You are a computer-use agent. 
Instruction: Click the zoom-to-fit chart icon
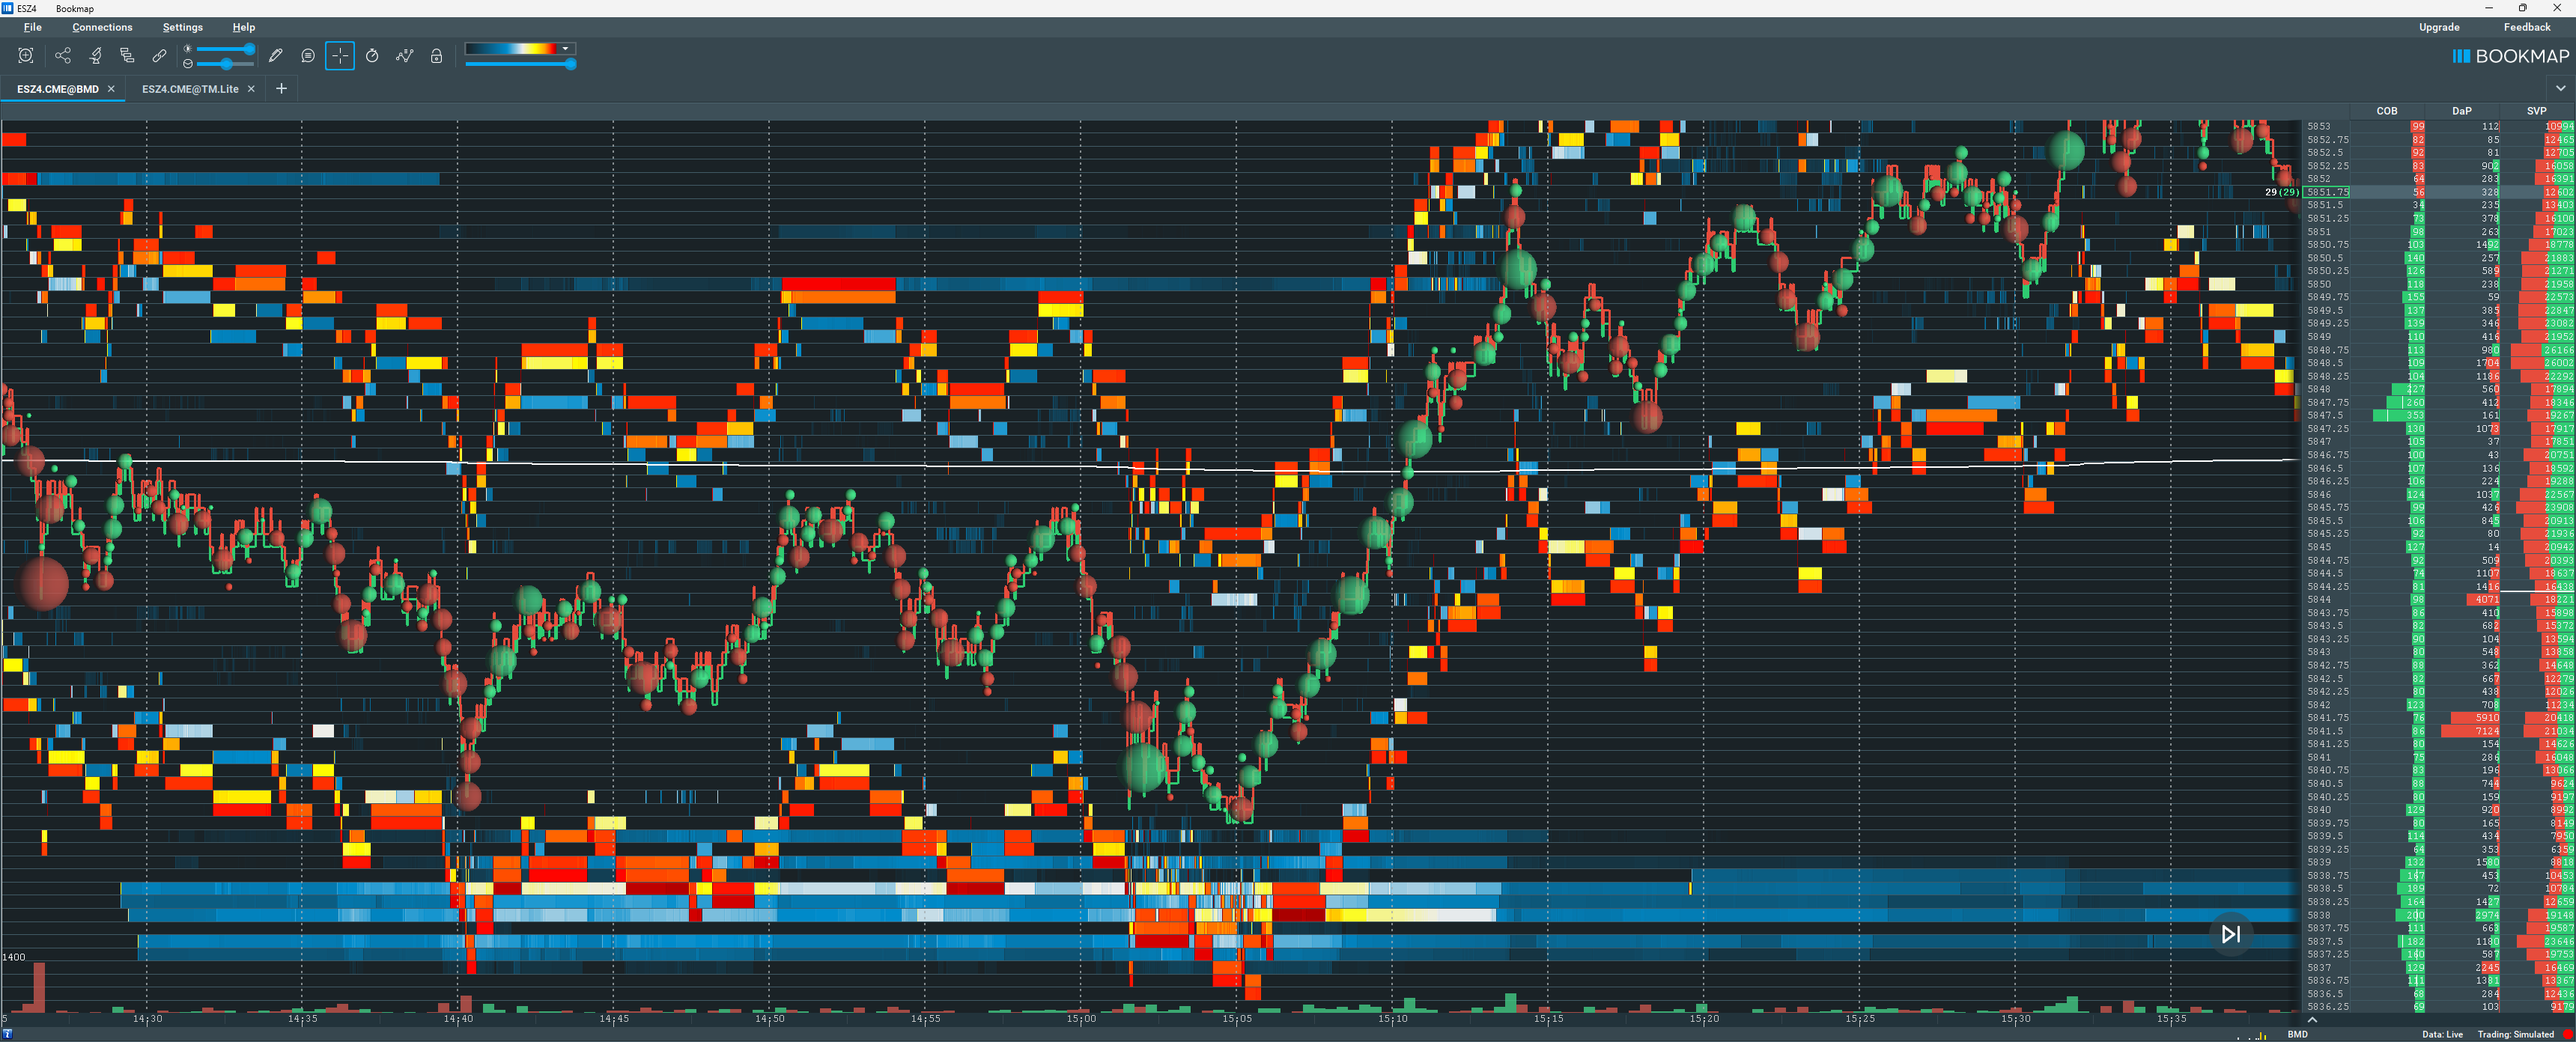tap(26, 56)
